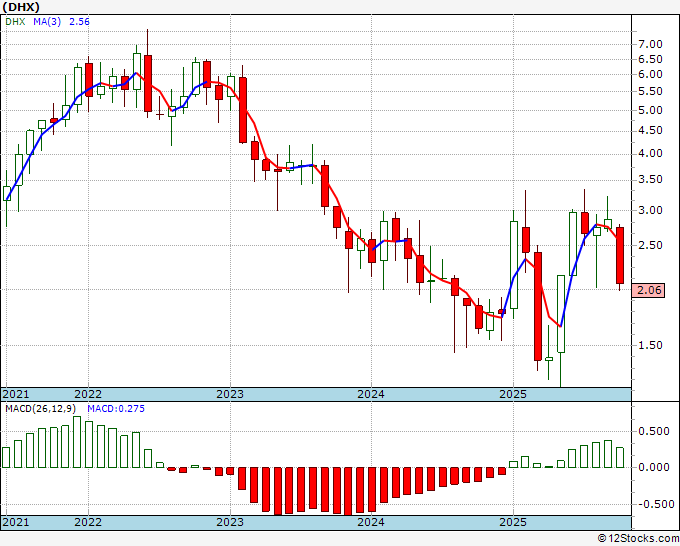Click 2022 on the MACD timeline

pyautogui.click(x=88, y=522)
